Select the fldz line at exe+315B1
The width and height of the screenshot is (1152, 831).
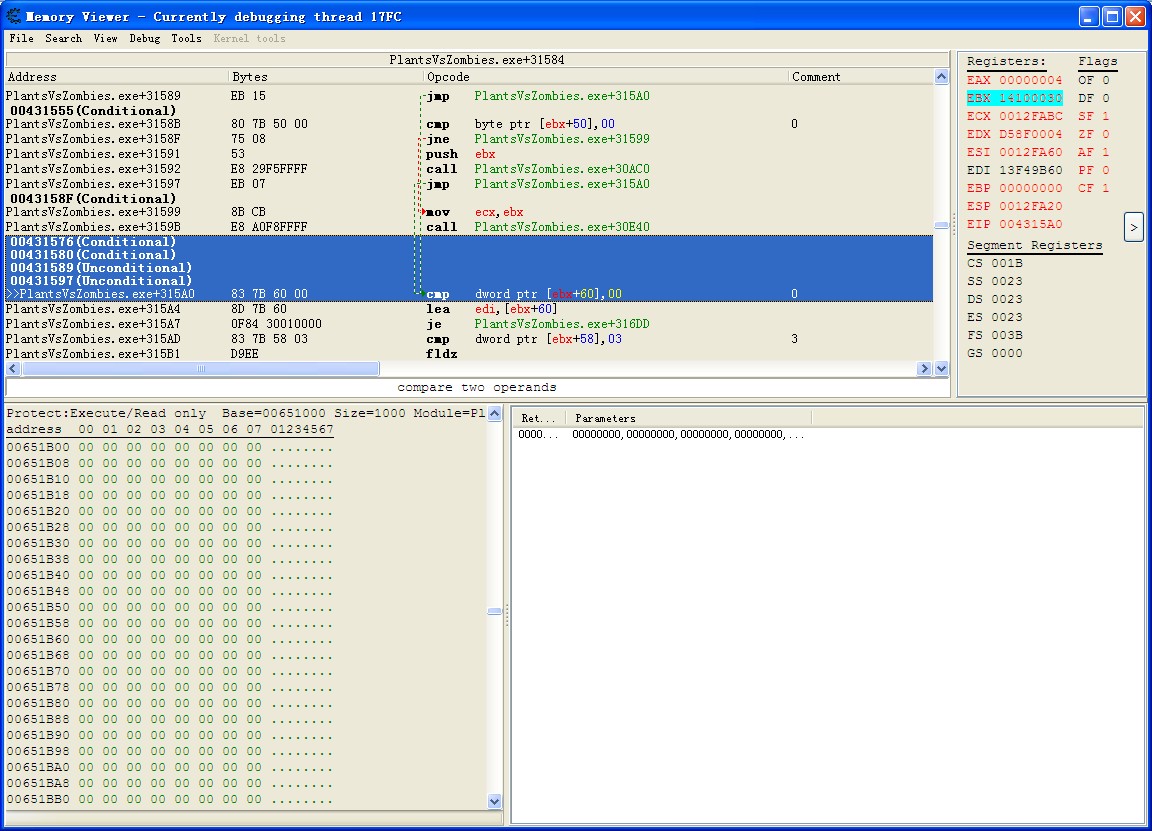point(469,353)
